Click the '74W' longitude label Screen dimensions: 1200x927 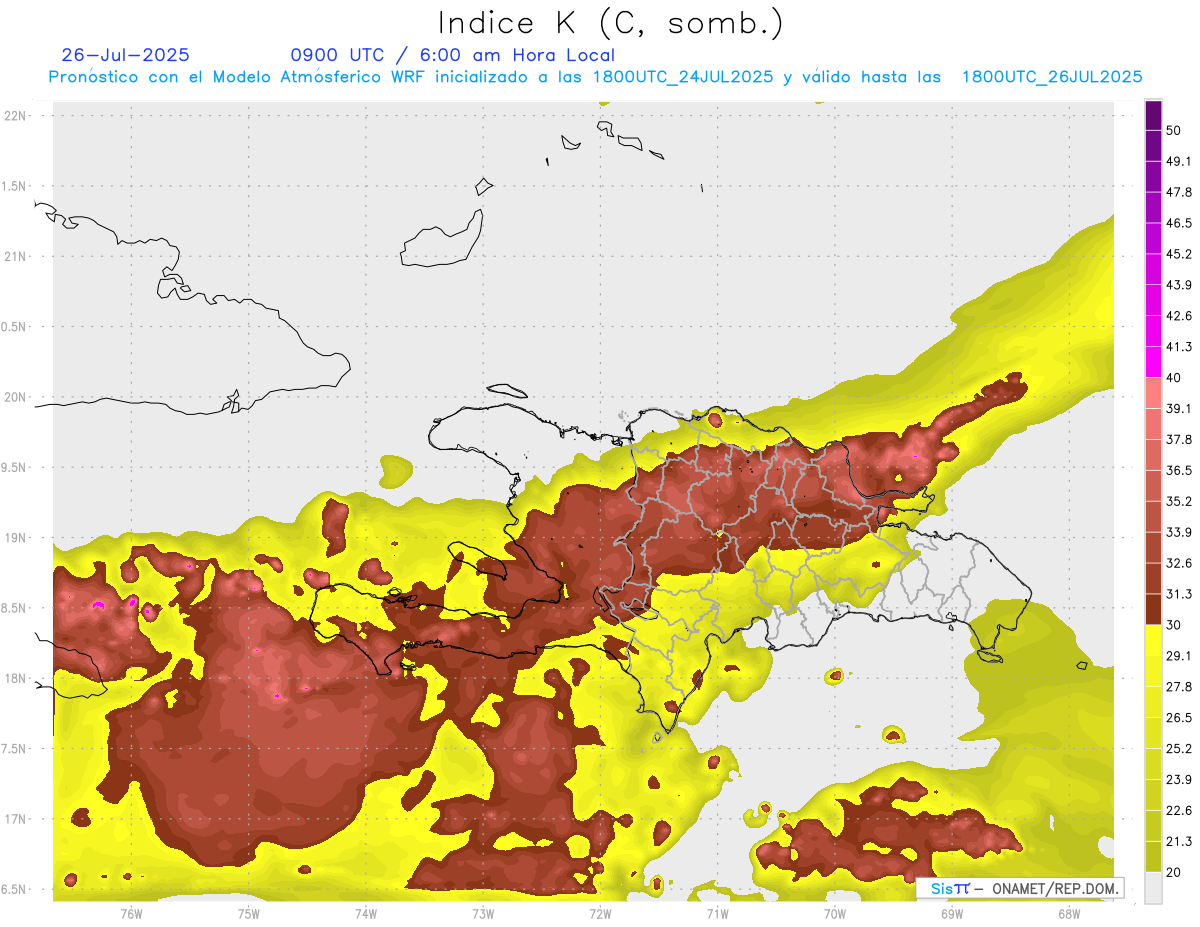point(365,914)
